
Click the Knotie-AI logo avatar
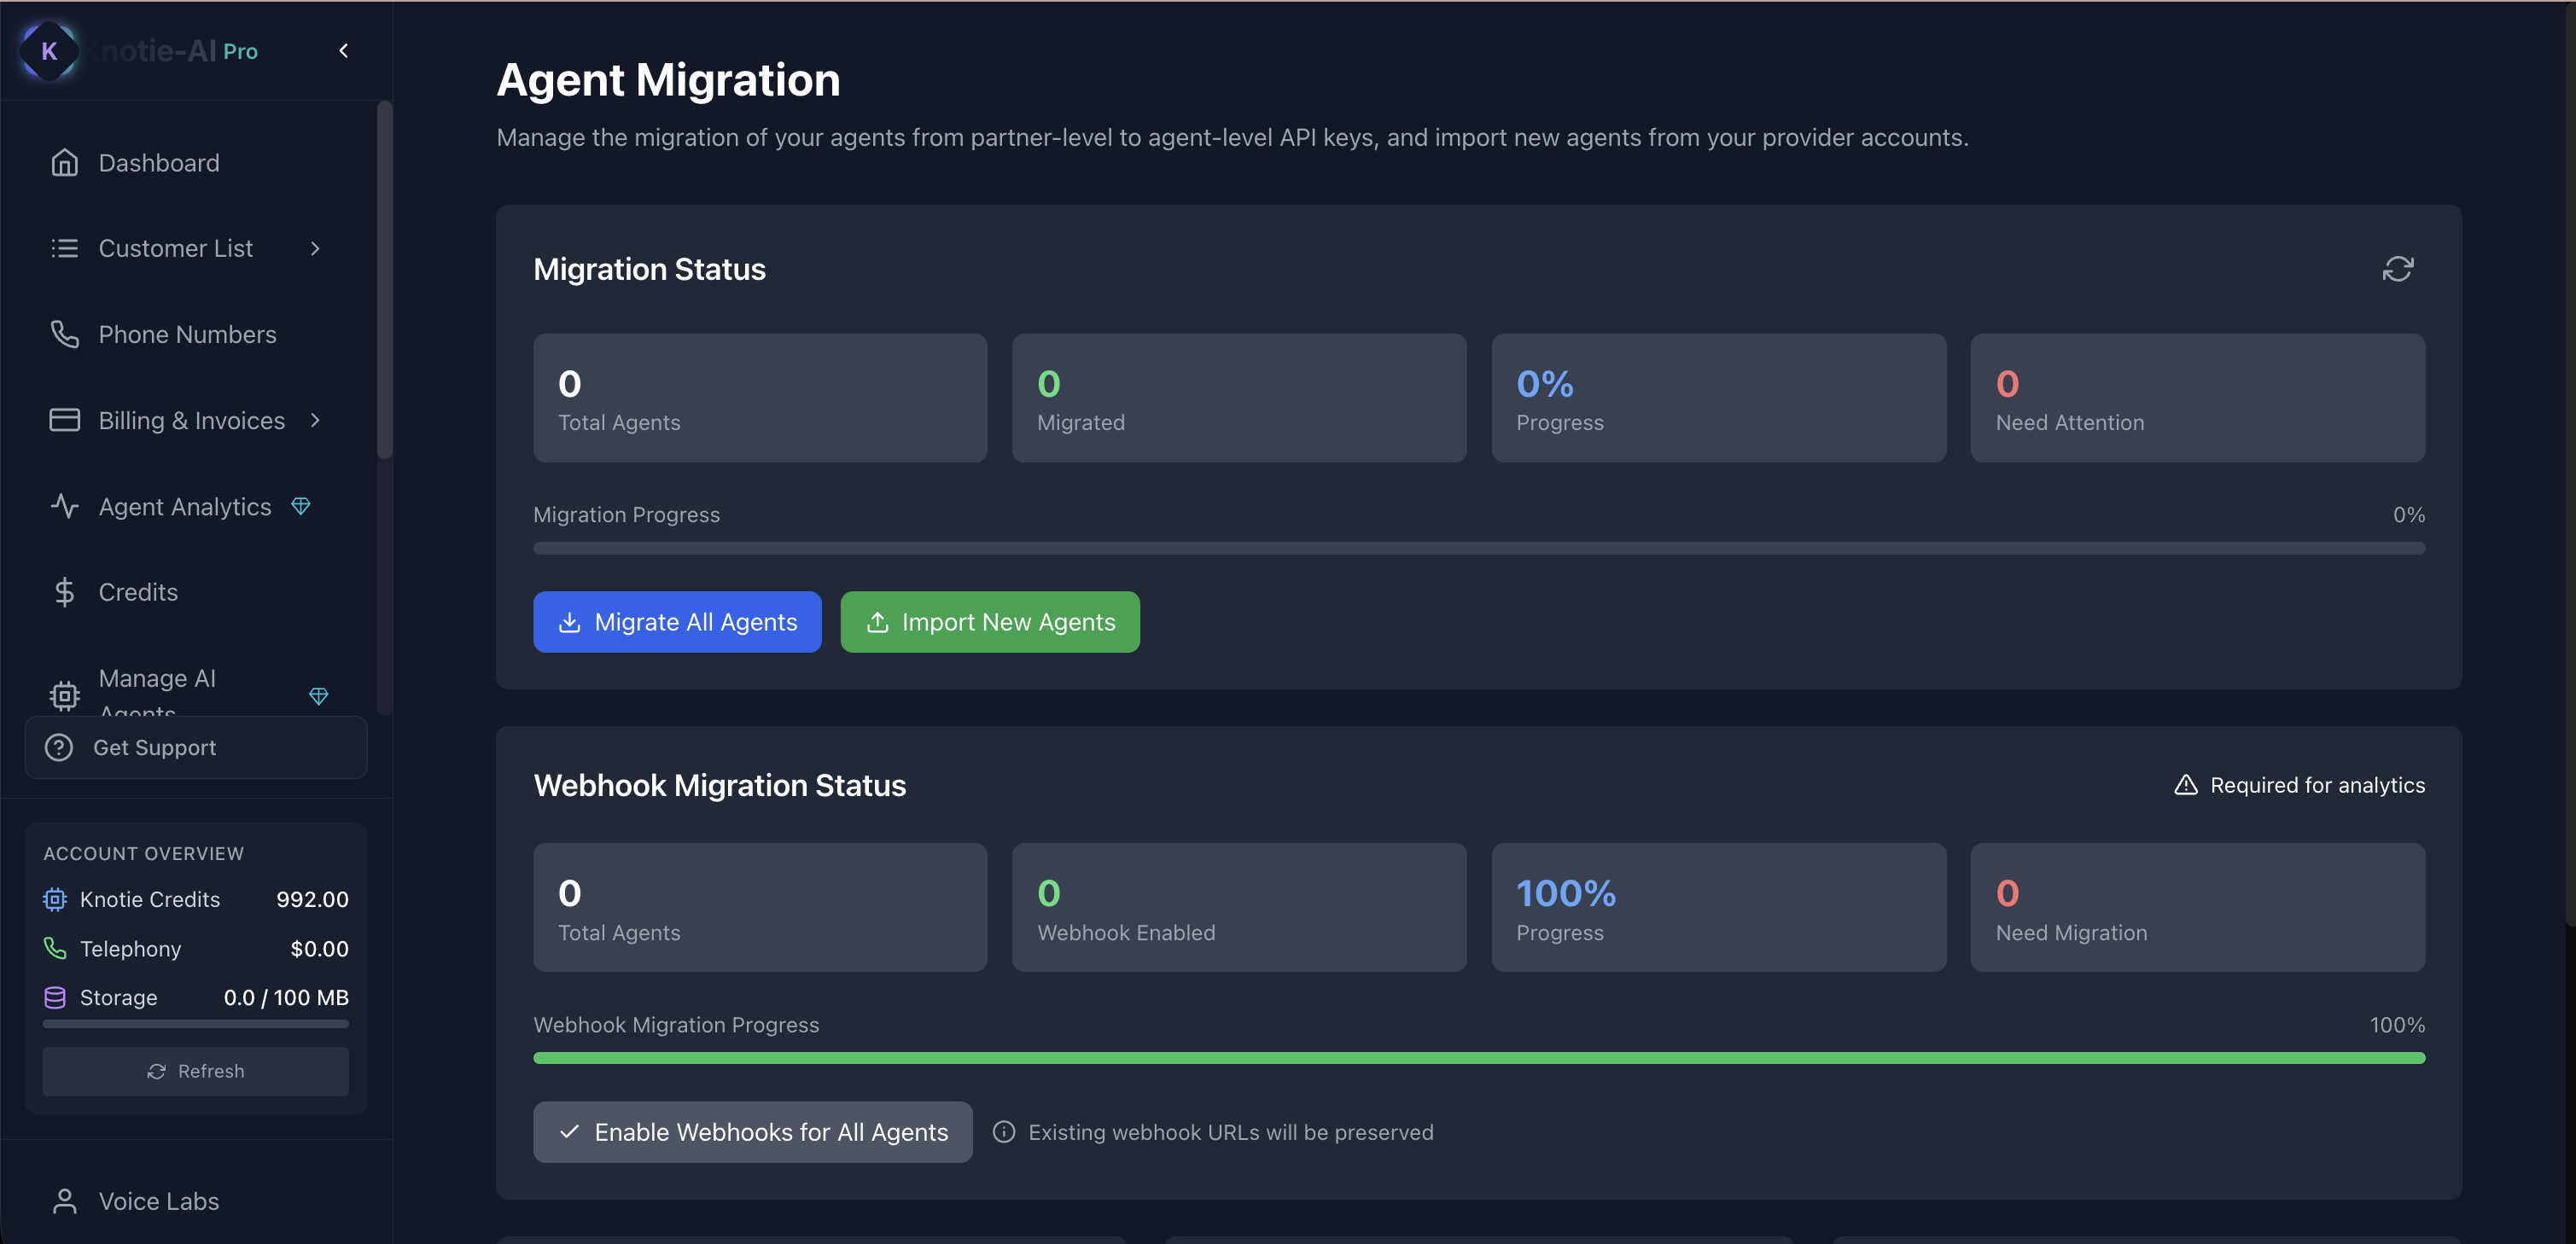48,51
